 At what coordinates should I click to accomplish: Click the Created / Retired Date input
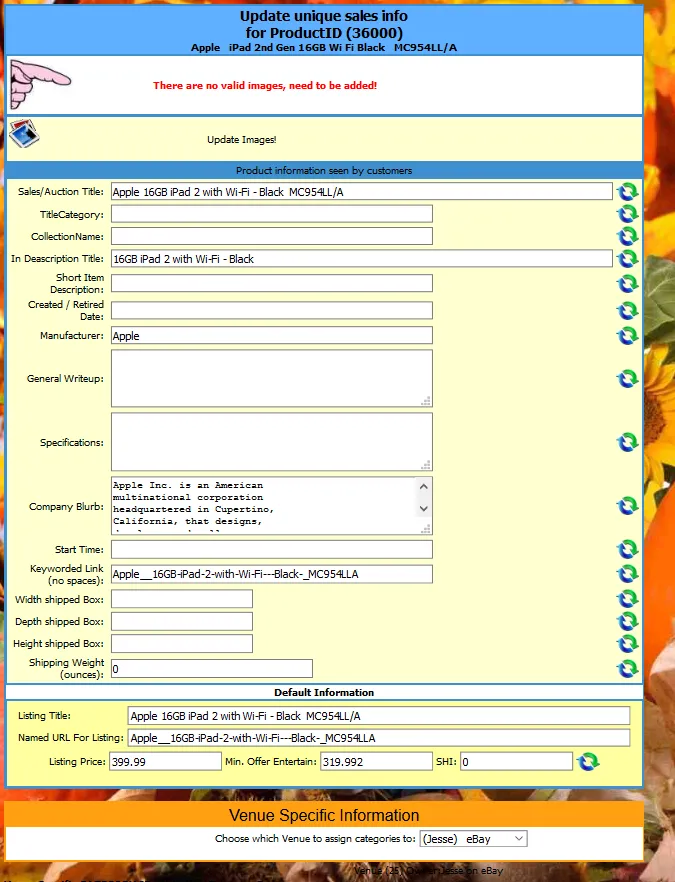pos(272,310)
